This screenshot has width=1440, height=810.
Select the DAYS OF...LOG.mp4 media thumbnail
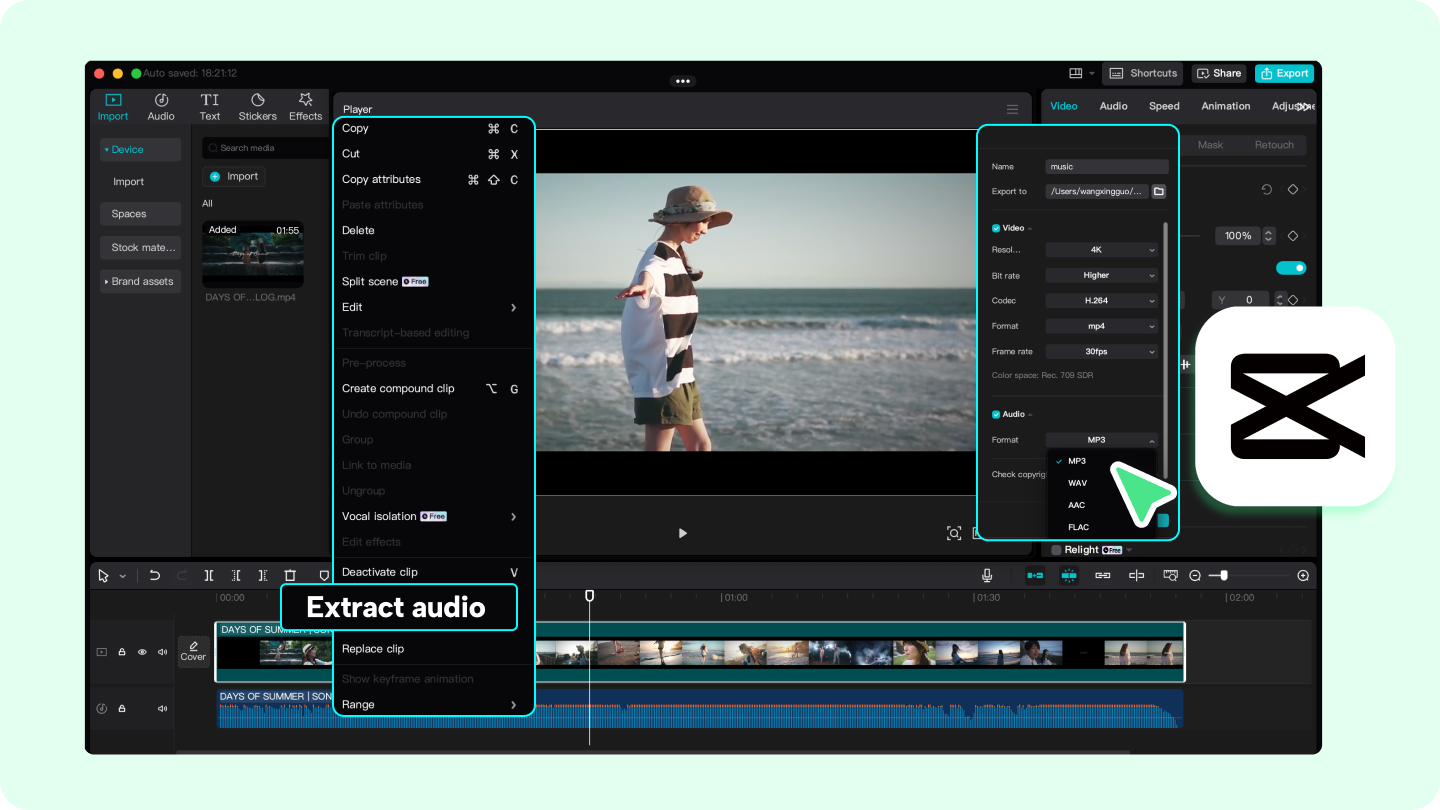point(252,254)
